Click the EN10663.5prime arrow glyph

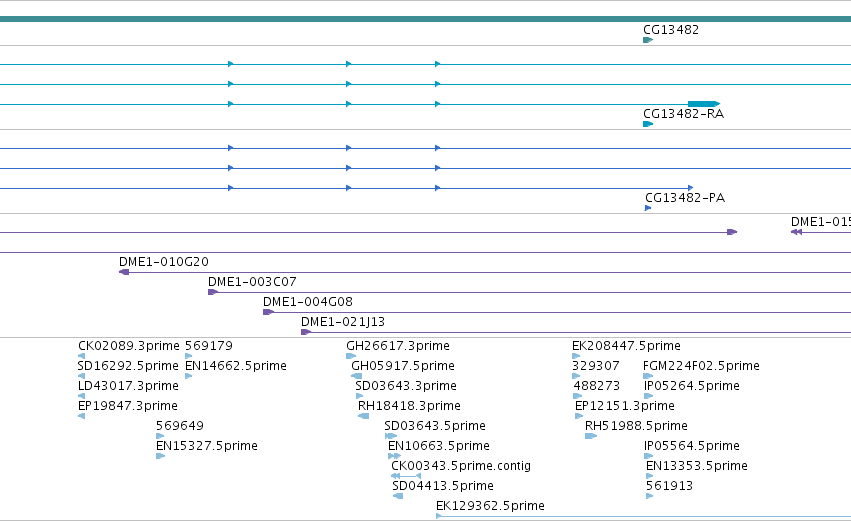coord(395,456)
